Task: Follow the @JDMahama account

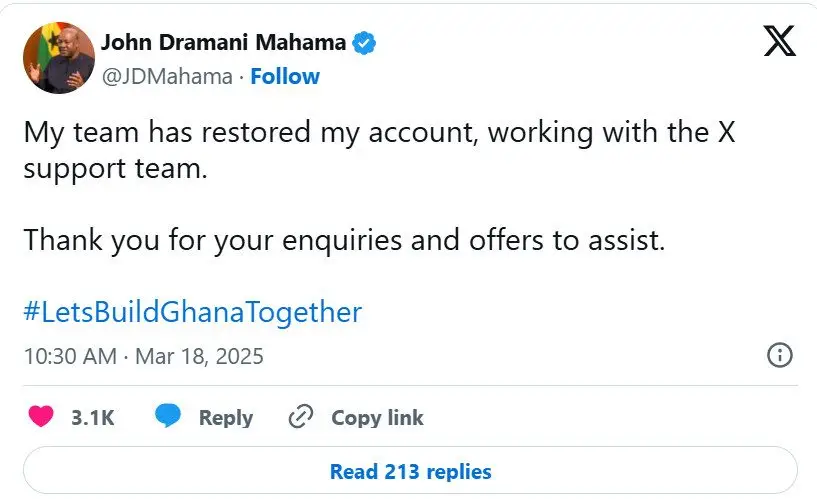Action: click(x=285, y=76)
